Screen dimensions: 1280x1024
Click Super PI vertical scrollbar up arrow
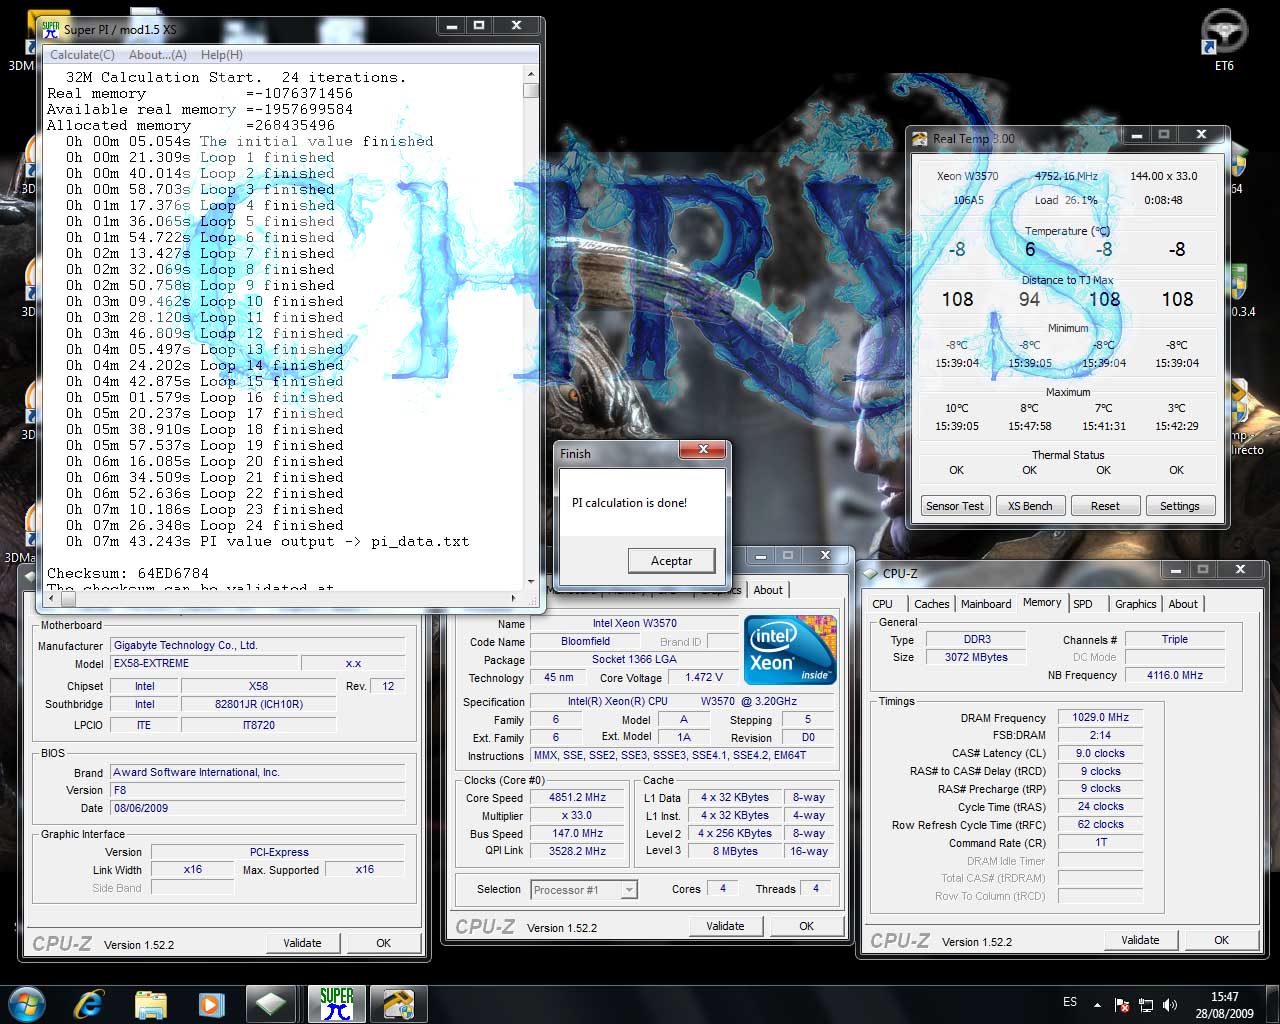[531, 74]
